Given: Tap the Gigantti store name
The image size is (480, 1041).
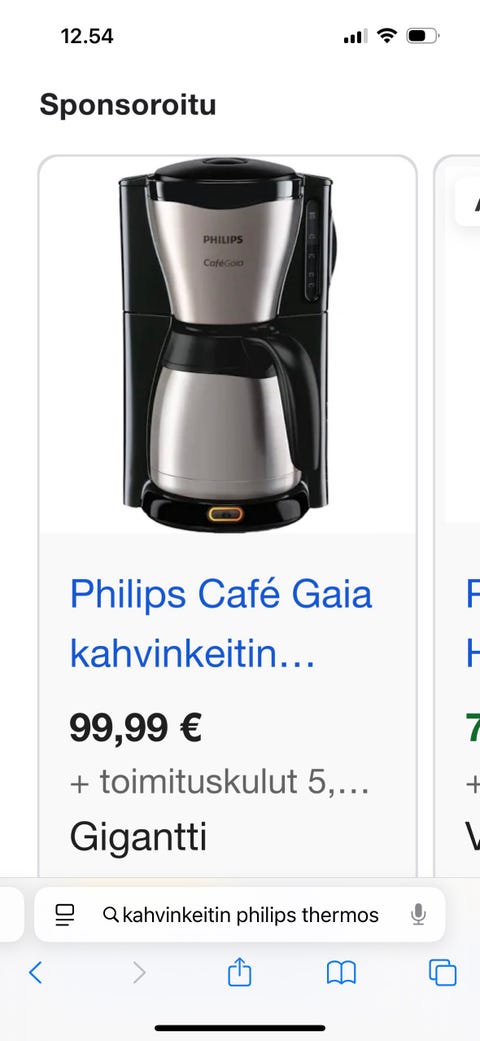Looking at the screenshot, I should coord(138,837).
